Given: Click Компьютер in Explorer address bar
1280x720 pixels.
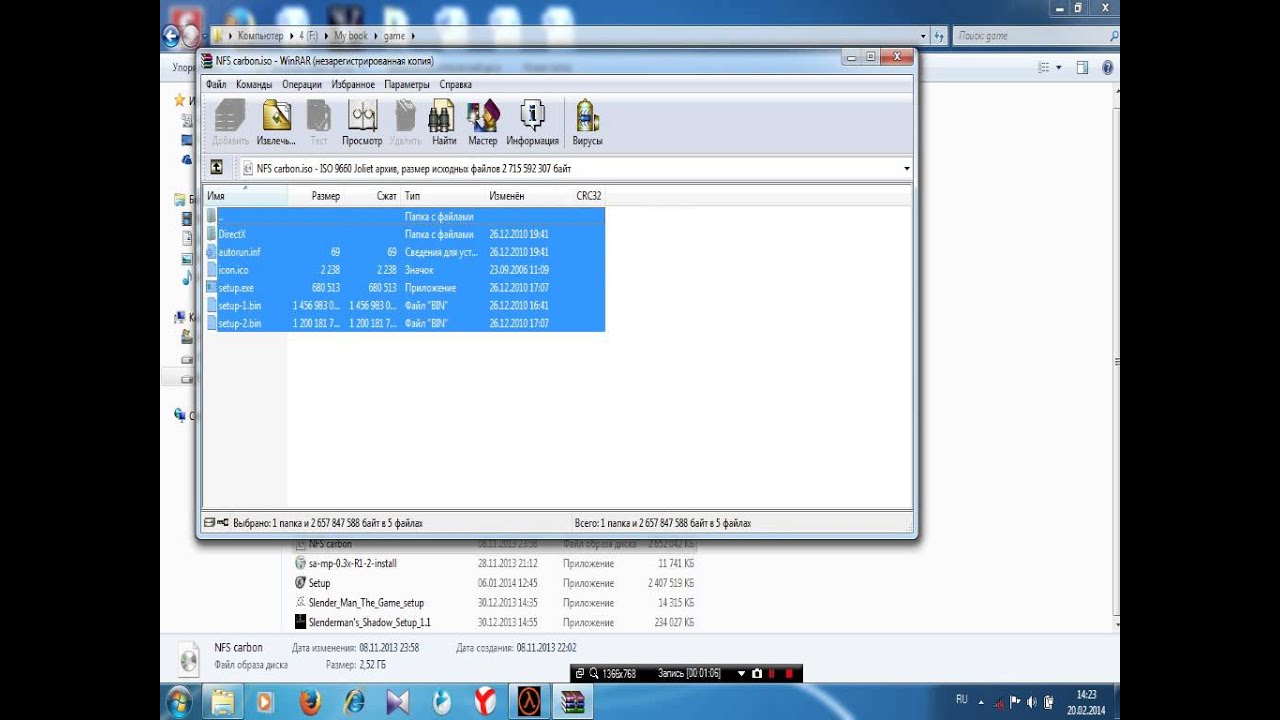Looking at the screenshot, I should tap(260, 36).
